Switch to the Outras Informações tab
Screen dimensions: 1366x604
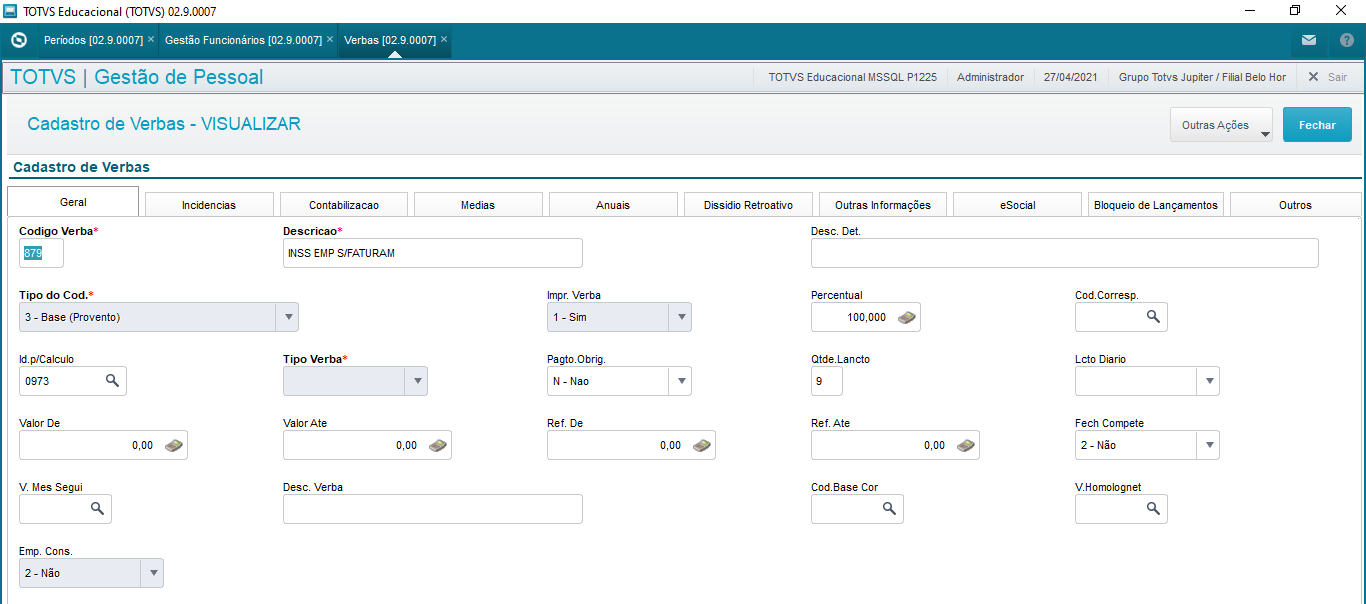click(x=883, y=205)
